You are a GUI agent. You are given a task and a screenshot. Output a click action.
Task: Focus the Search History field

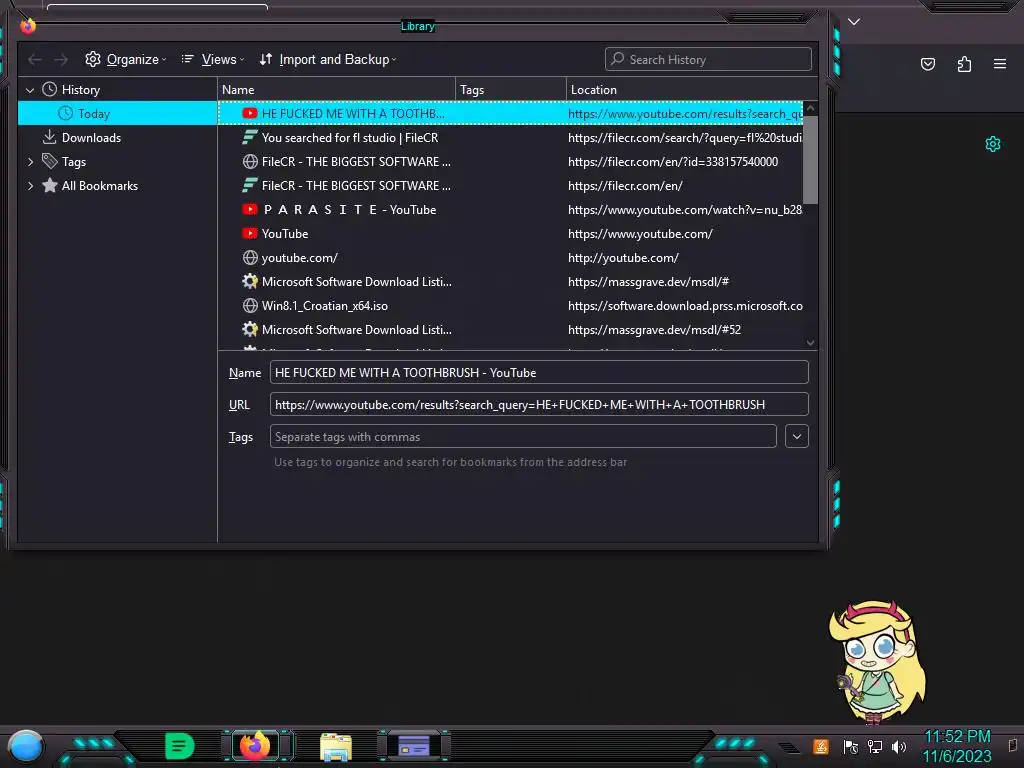coord(708,59)
